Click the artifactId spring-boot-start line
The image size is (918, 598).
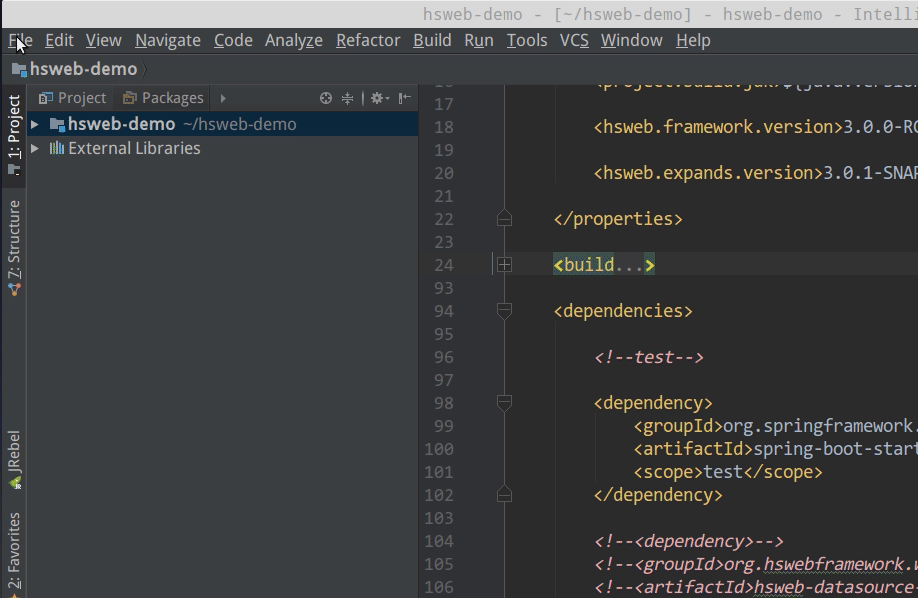point(776,449)
